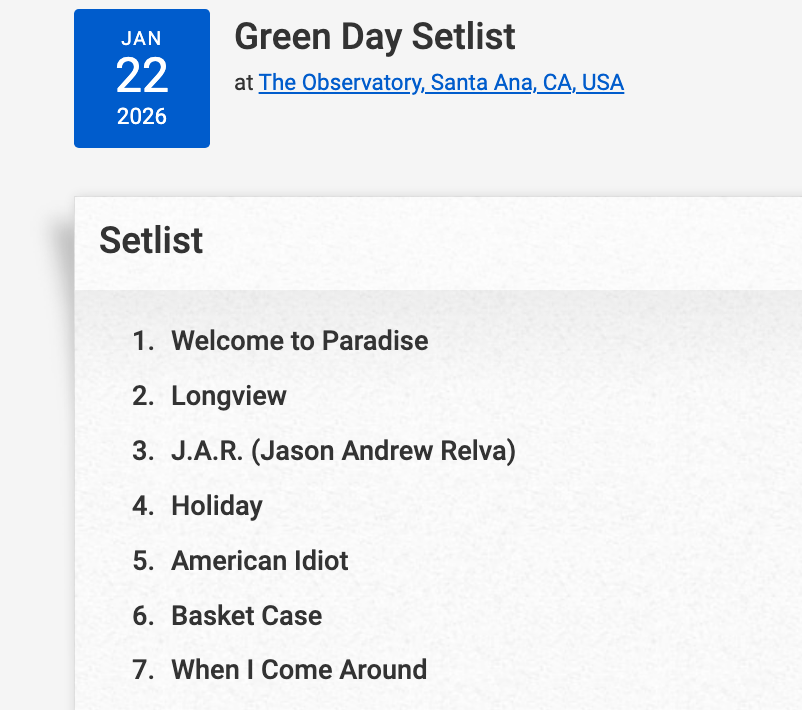
Task: Click list number 4 beside Holiday
Action: [143, 506]
